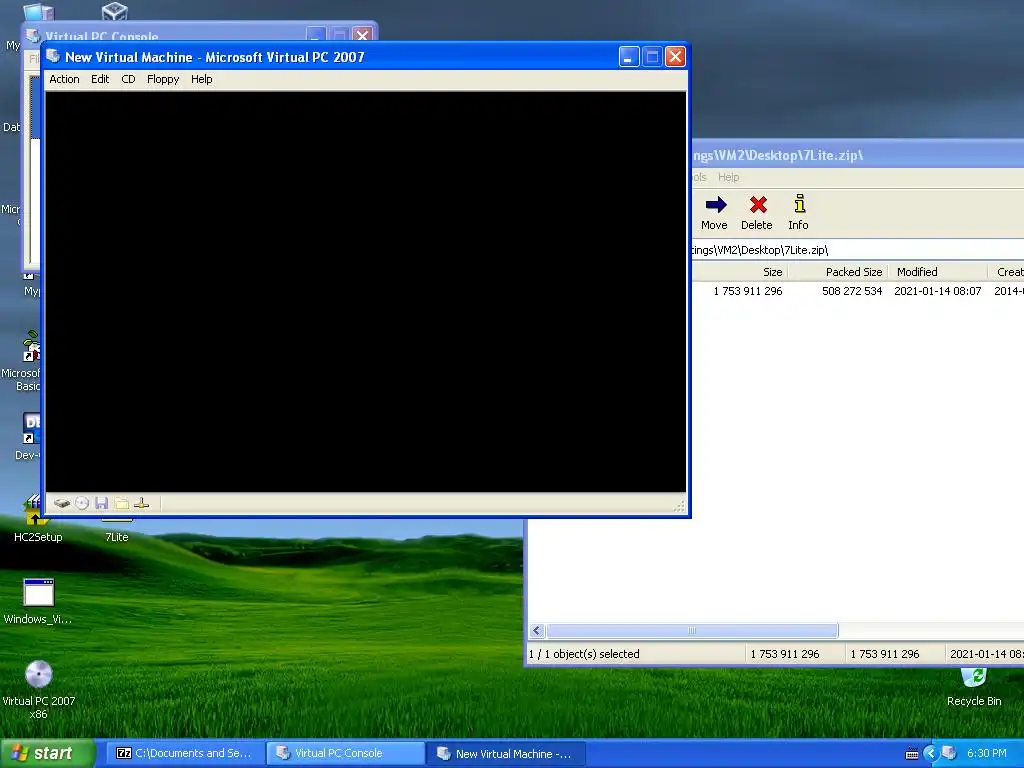Click the floppy disk status icon in Virtual PC
The width and height of the screenshot is (1024, 768).
coord(101,503)
